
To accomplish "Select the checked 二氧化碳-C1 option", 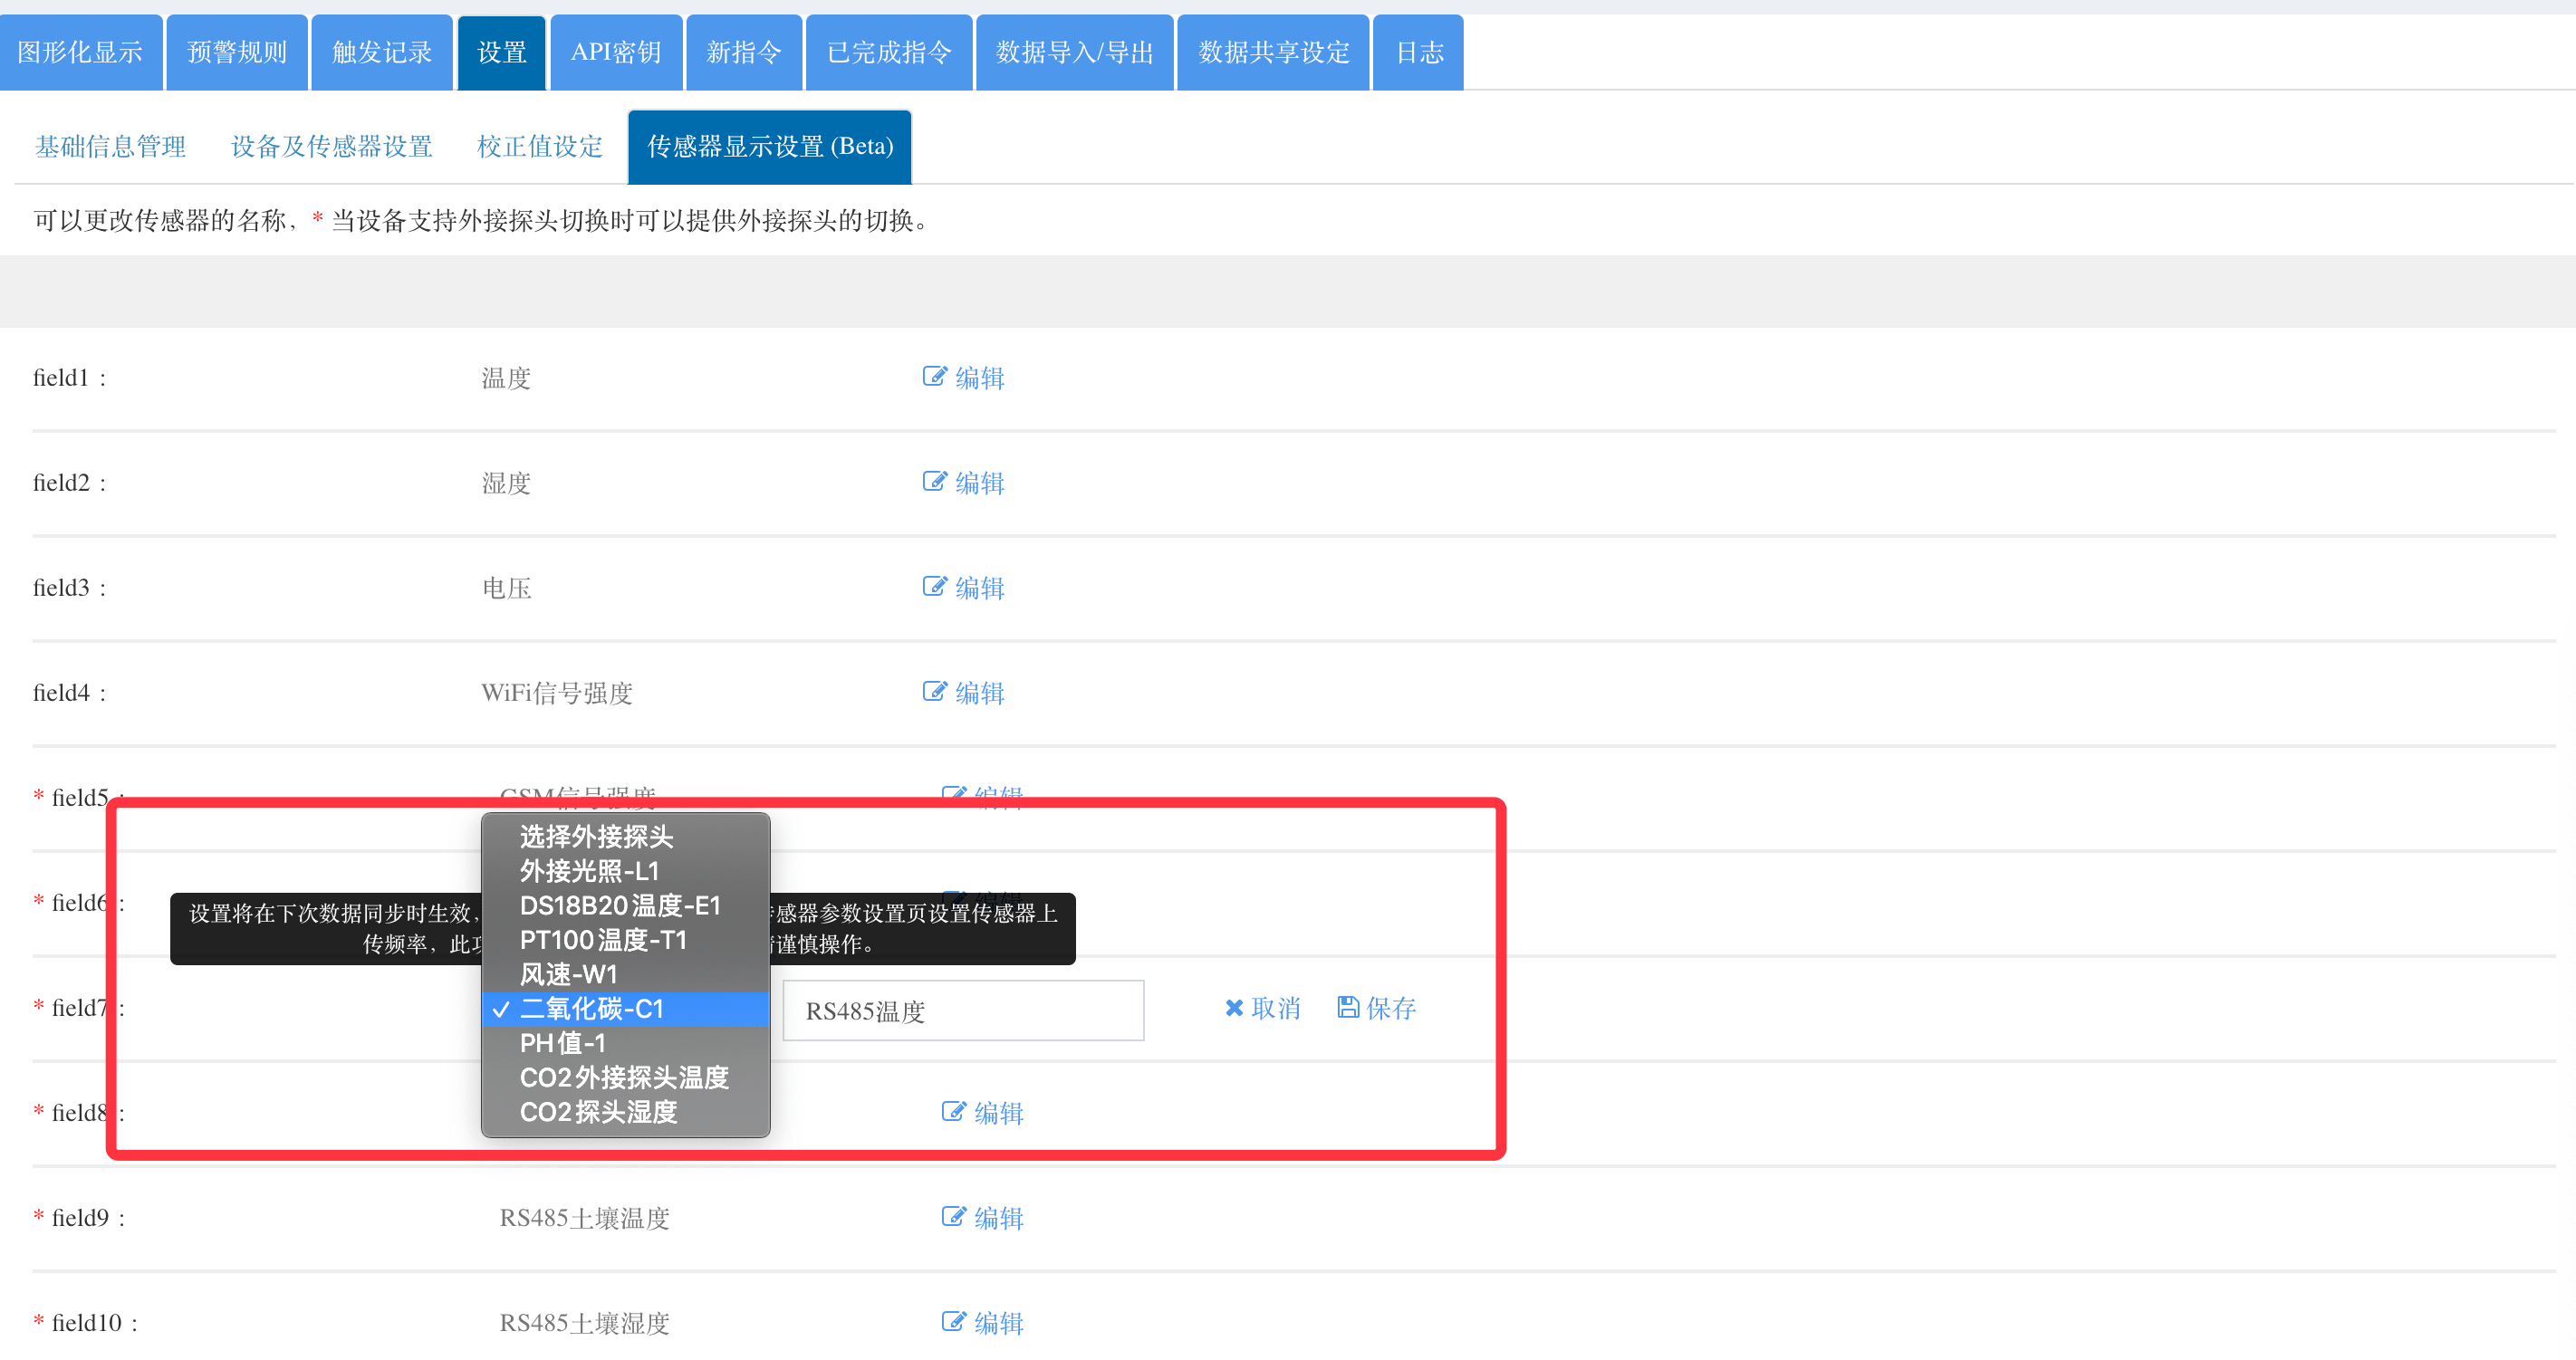I will pos(626,1009).
